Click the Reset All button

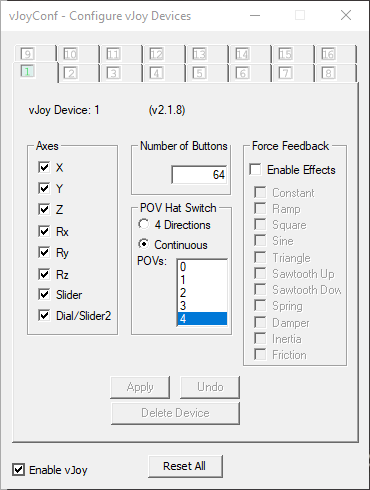coord(185,466)
